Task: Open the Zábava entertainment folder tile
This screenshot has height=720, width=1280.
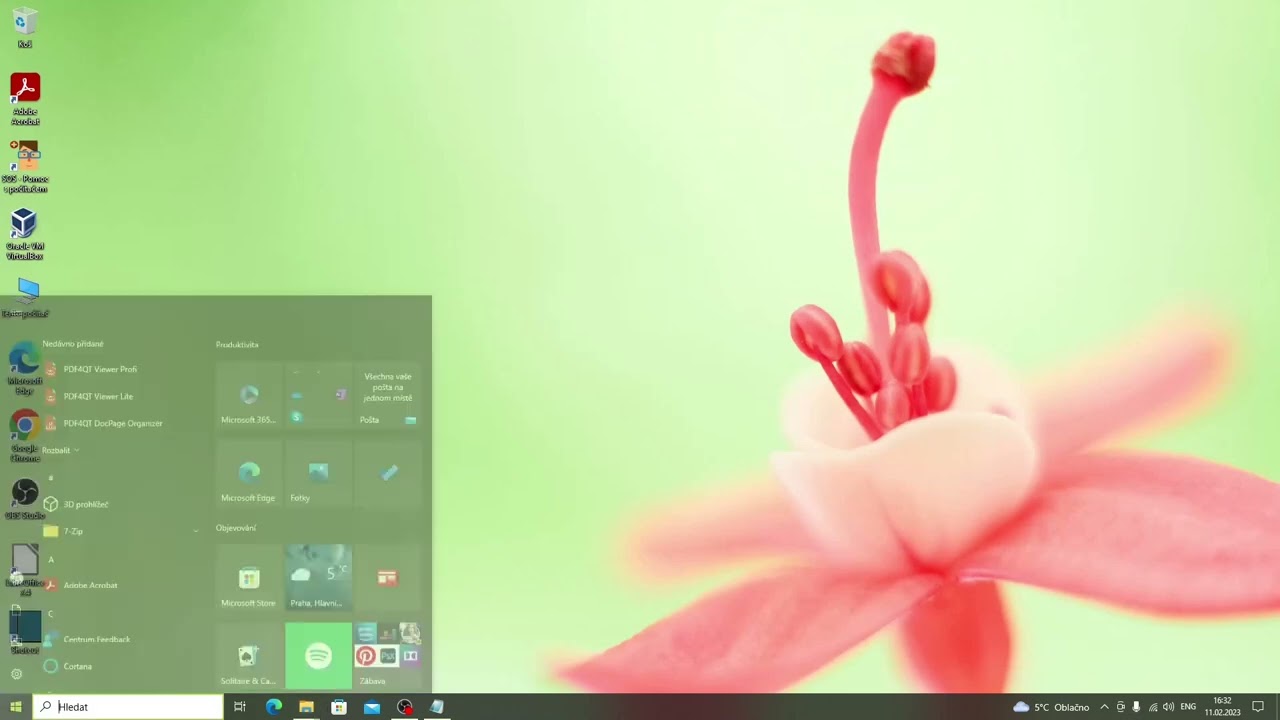Action: [388, 656]
